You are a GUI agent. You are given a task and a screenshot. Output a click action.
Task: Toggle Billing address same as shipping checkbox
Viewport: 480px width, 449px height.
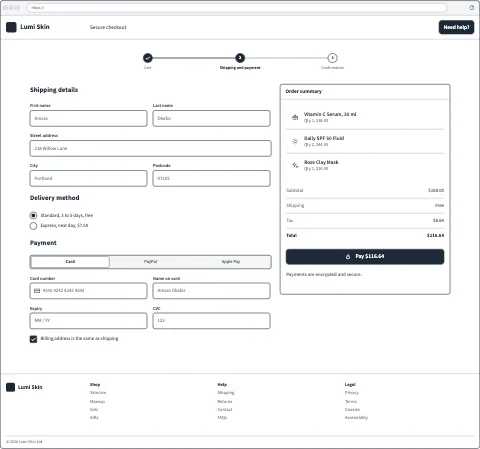tap(33, 339)
